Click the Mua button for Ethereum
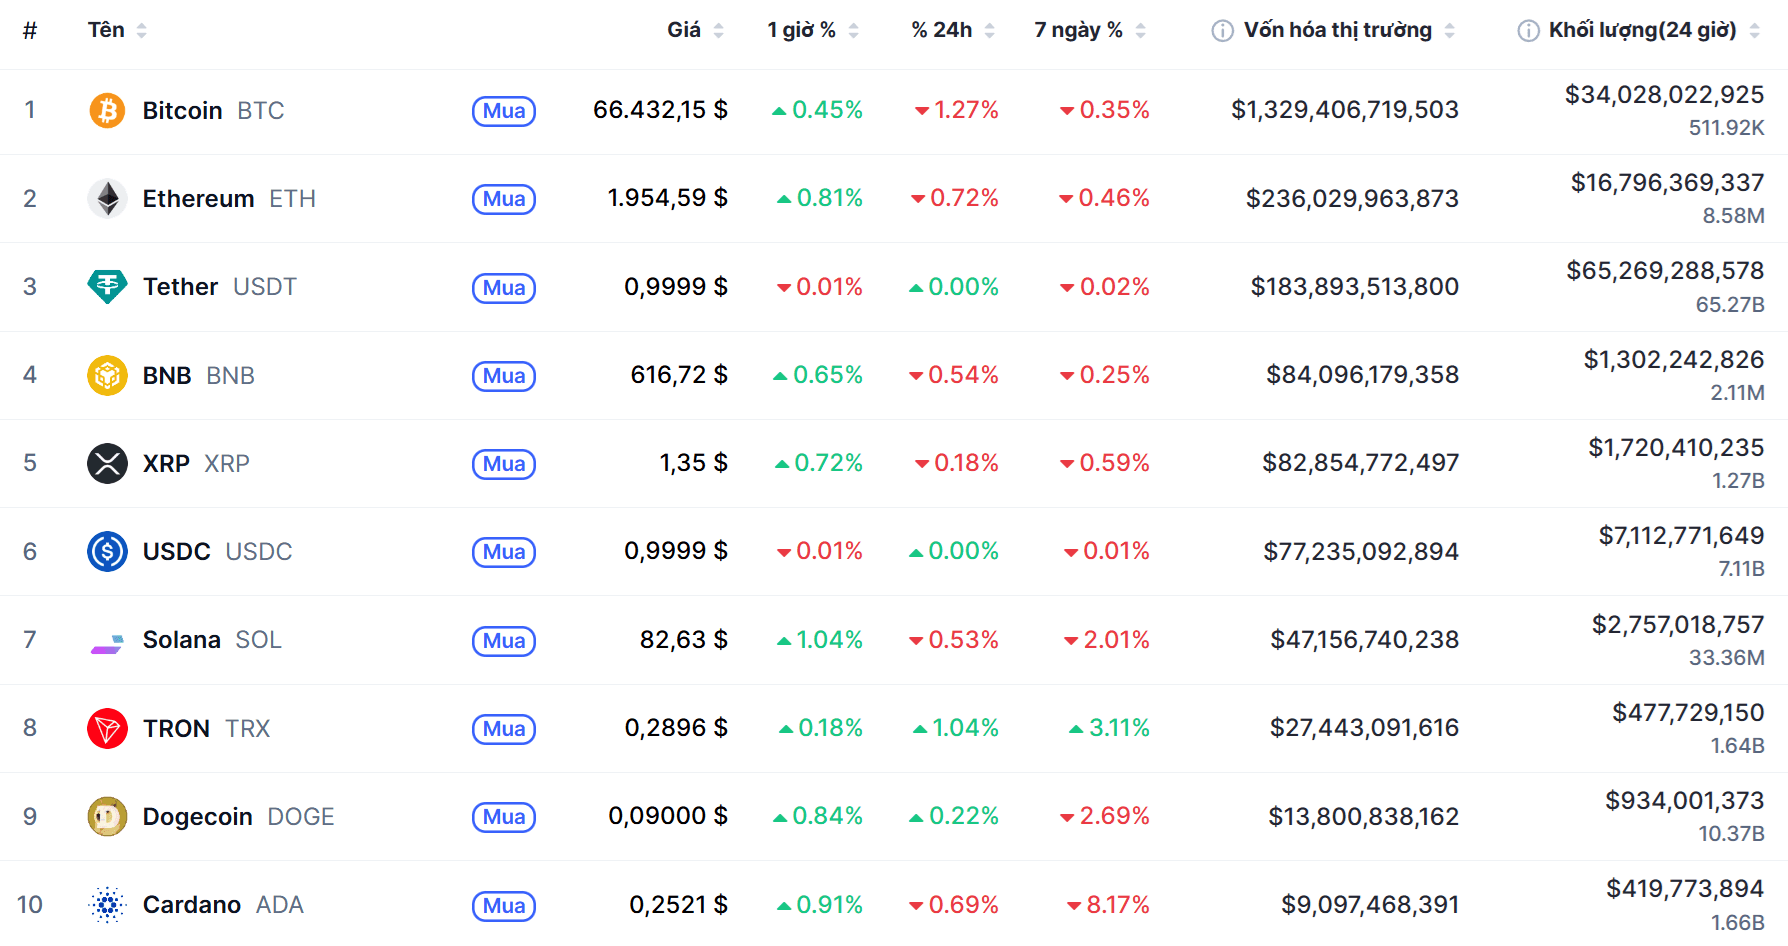The image size is (1788, 946). 504,199
